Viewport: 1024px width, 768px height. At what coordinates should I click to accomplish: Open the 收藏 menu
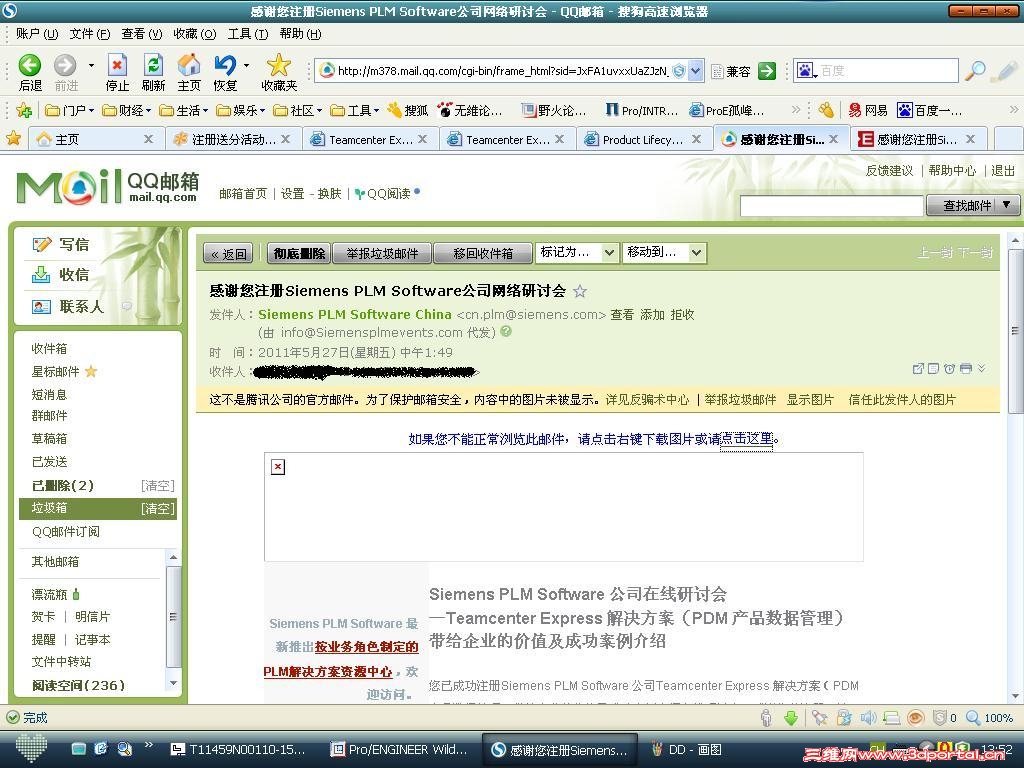click(195, 34)
